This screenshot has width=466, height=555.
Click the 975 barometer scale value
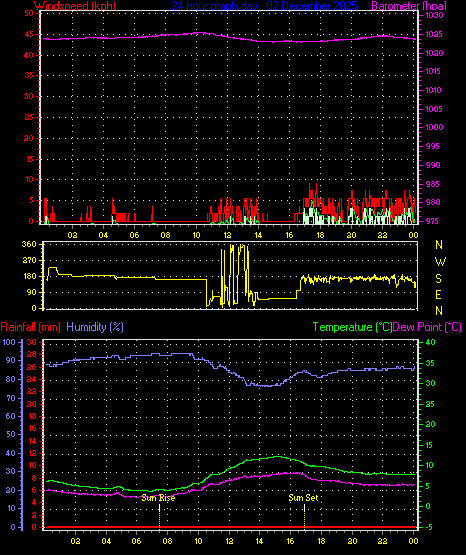432,221
